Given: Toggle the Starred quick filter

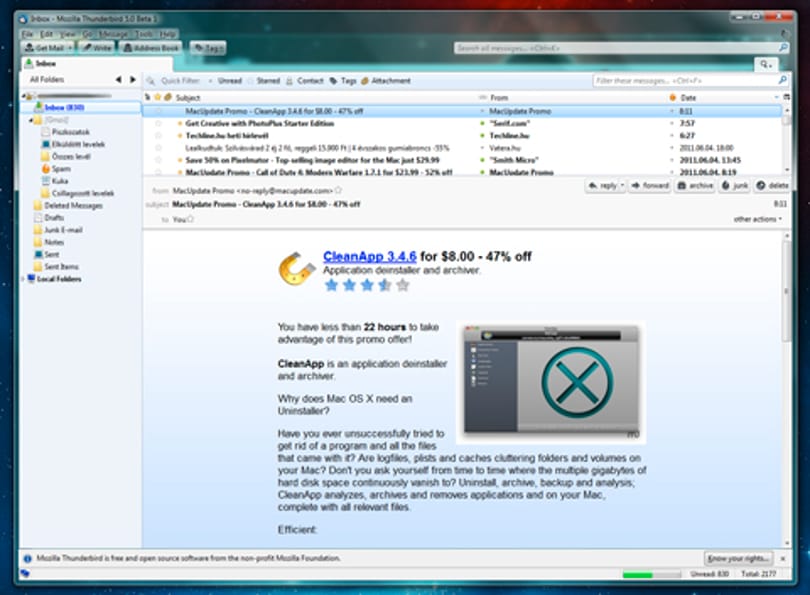Looking at the screenshot, I should [264, 81].
